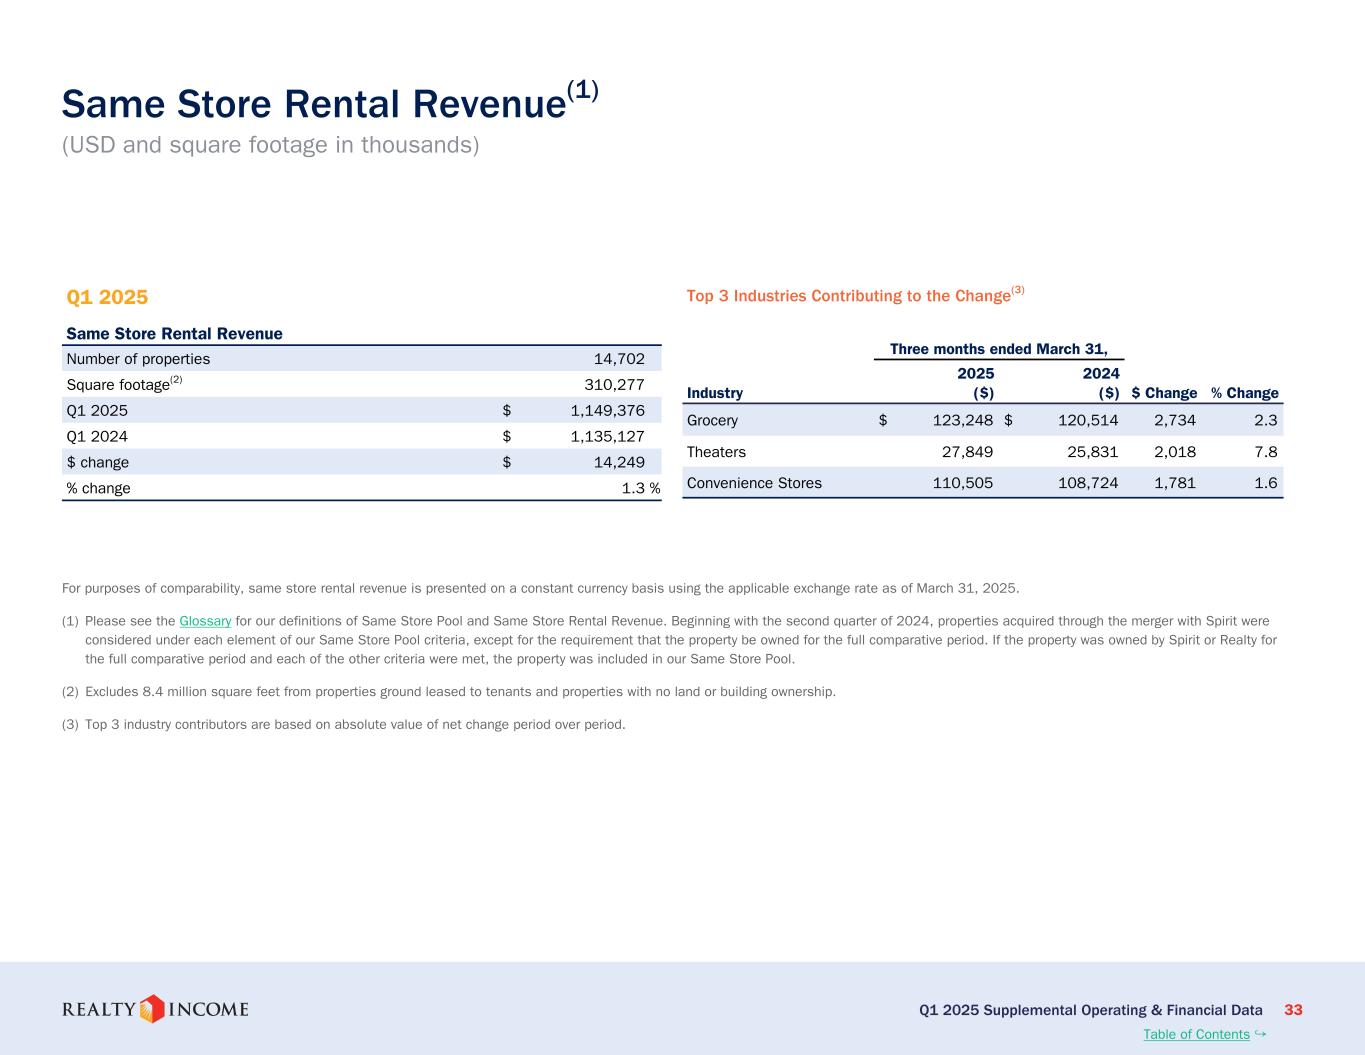This screenshot has height=1055, width=1365.
Task: Click the Realty Income logo icon
Action: (x=151, y=1009)
